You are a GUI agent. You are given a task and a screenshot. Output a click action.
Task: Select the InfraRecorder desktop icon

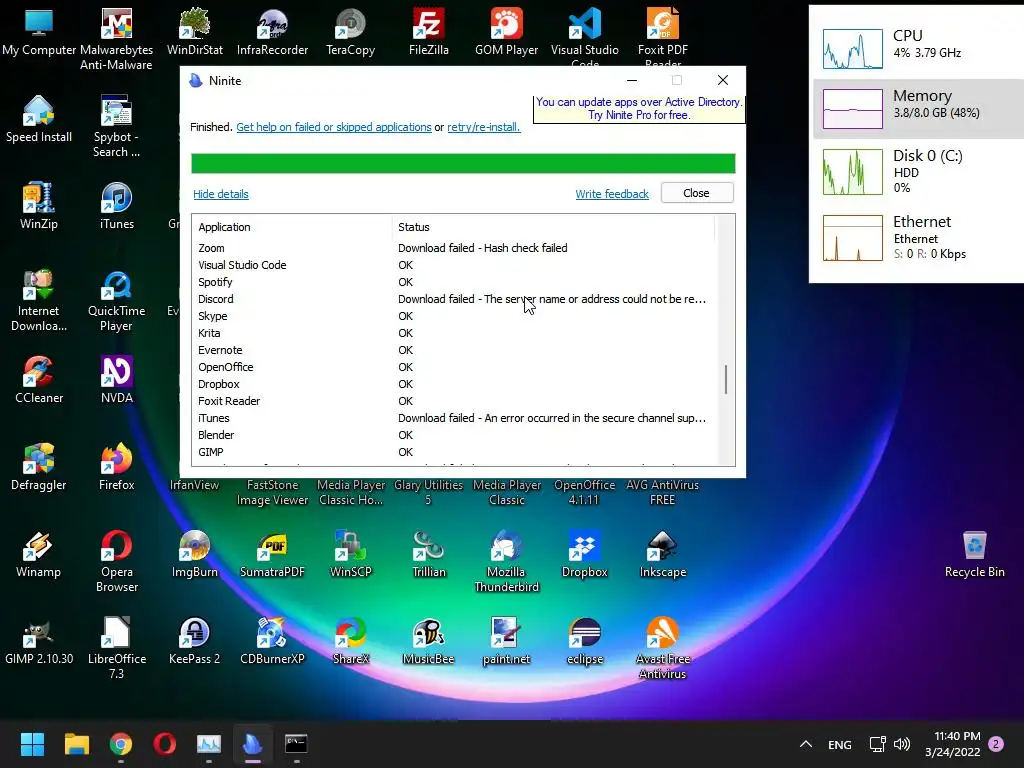[x=272, y=32]
